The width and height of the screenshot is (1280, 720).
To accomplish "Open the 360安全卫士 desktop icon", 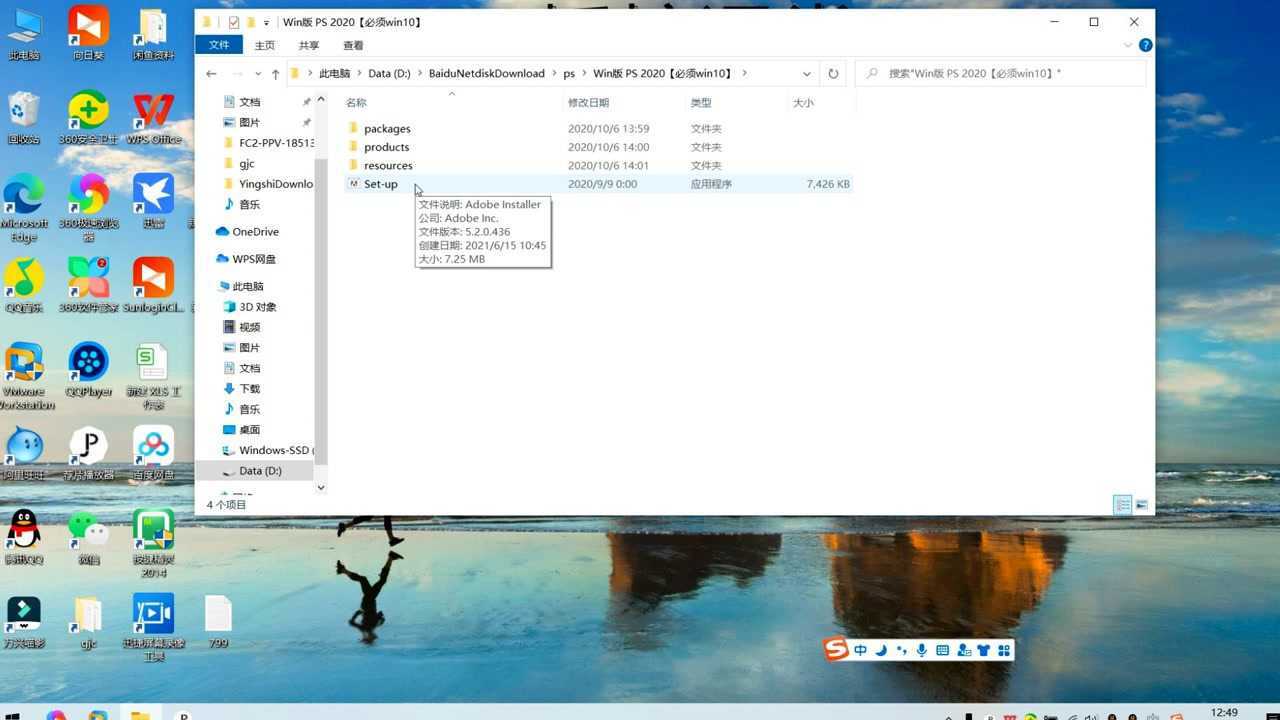I will click(89, 117).
